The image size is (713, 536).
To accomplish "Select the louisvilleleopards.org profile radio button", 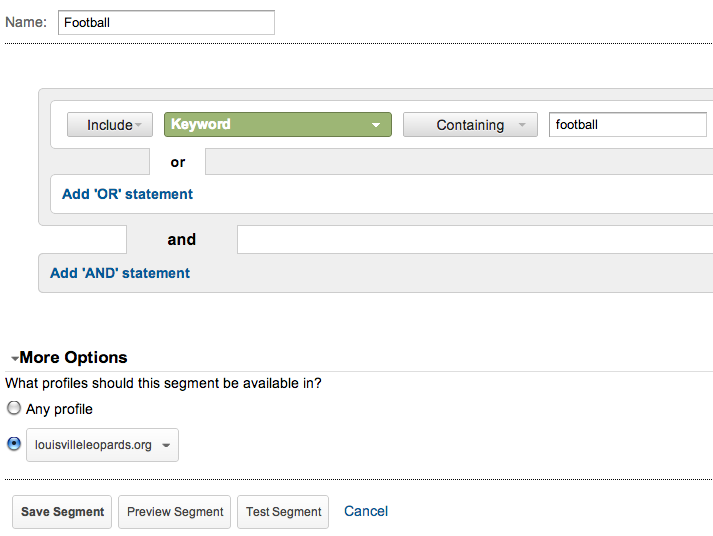I will tap(14, 443).
